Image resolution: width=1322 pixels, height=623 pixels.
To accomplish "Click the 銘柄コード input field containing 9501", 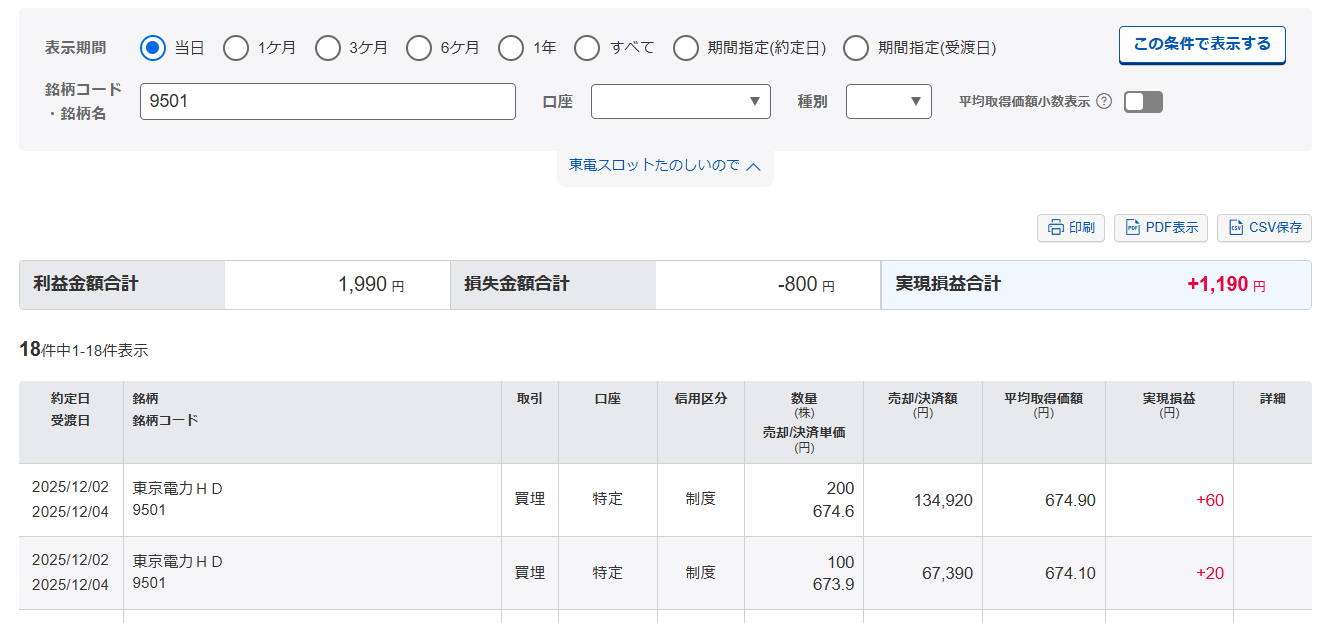I will pos(327,102).
